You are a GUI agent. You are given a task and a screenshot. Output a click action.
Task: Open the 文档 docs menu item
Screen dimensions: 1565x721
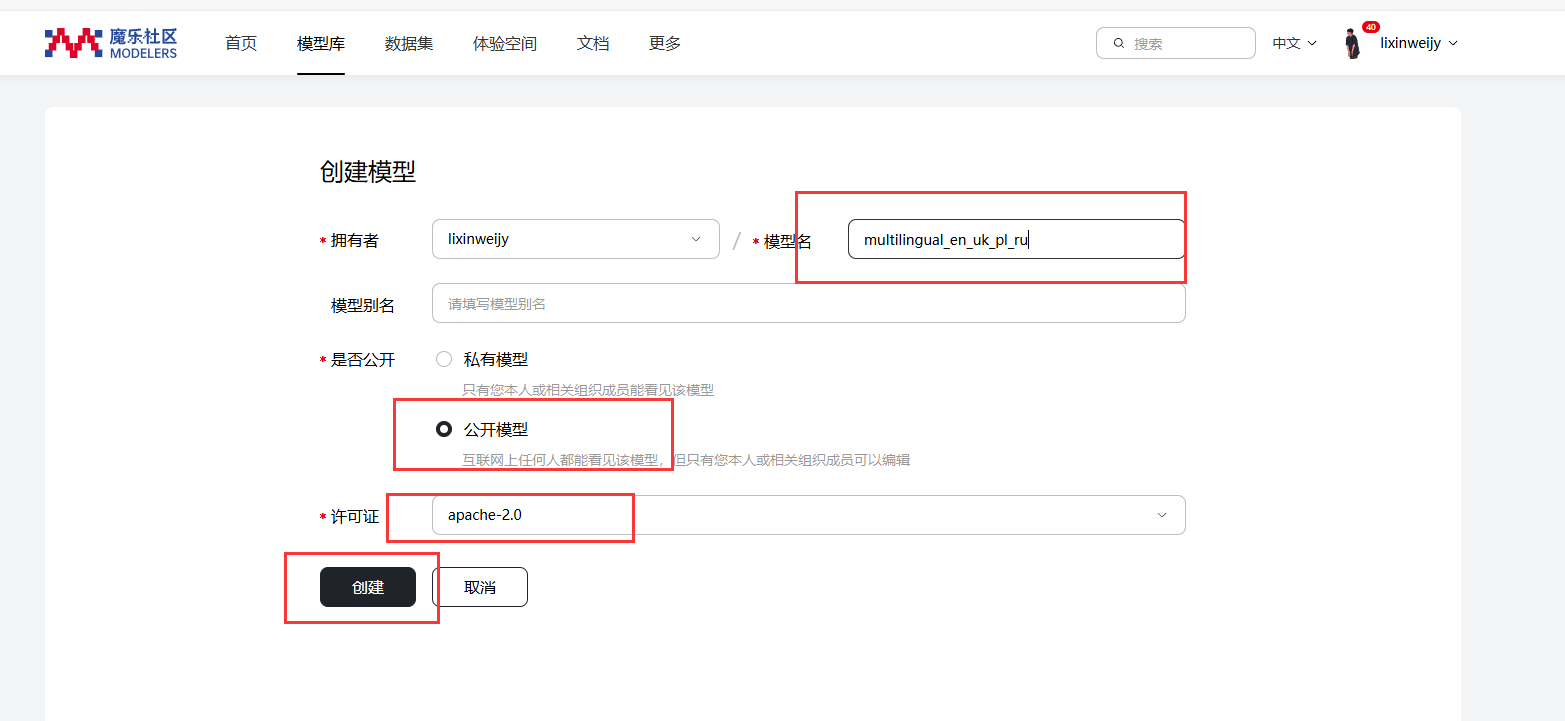(593, 43)
